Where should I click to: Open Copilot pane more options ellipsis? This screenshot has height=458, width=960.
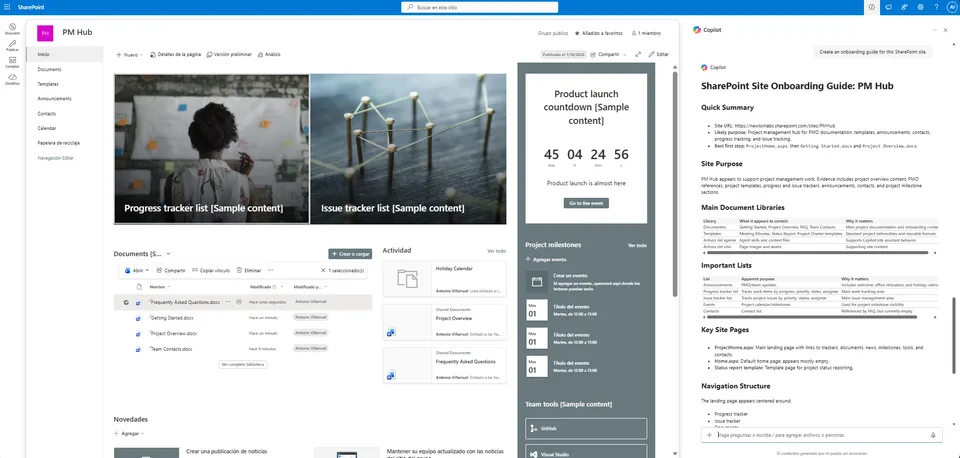coord(934,30)
